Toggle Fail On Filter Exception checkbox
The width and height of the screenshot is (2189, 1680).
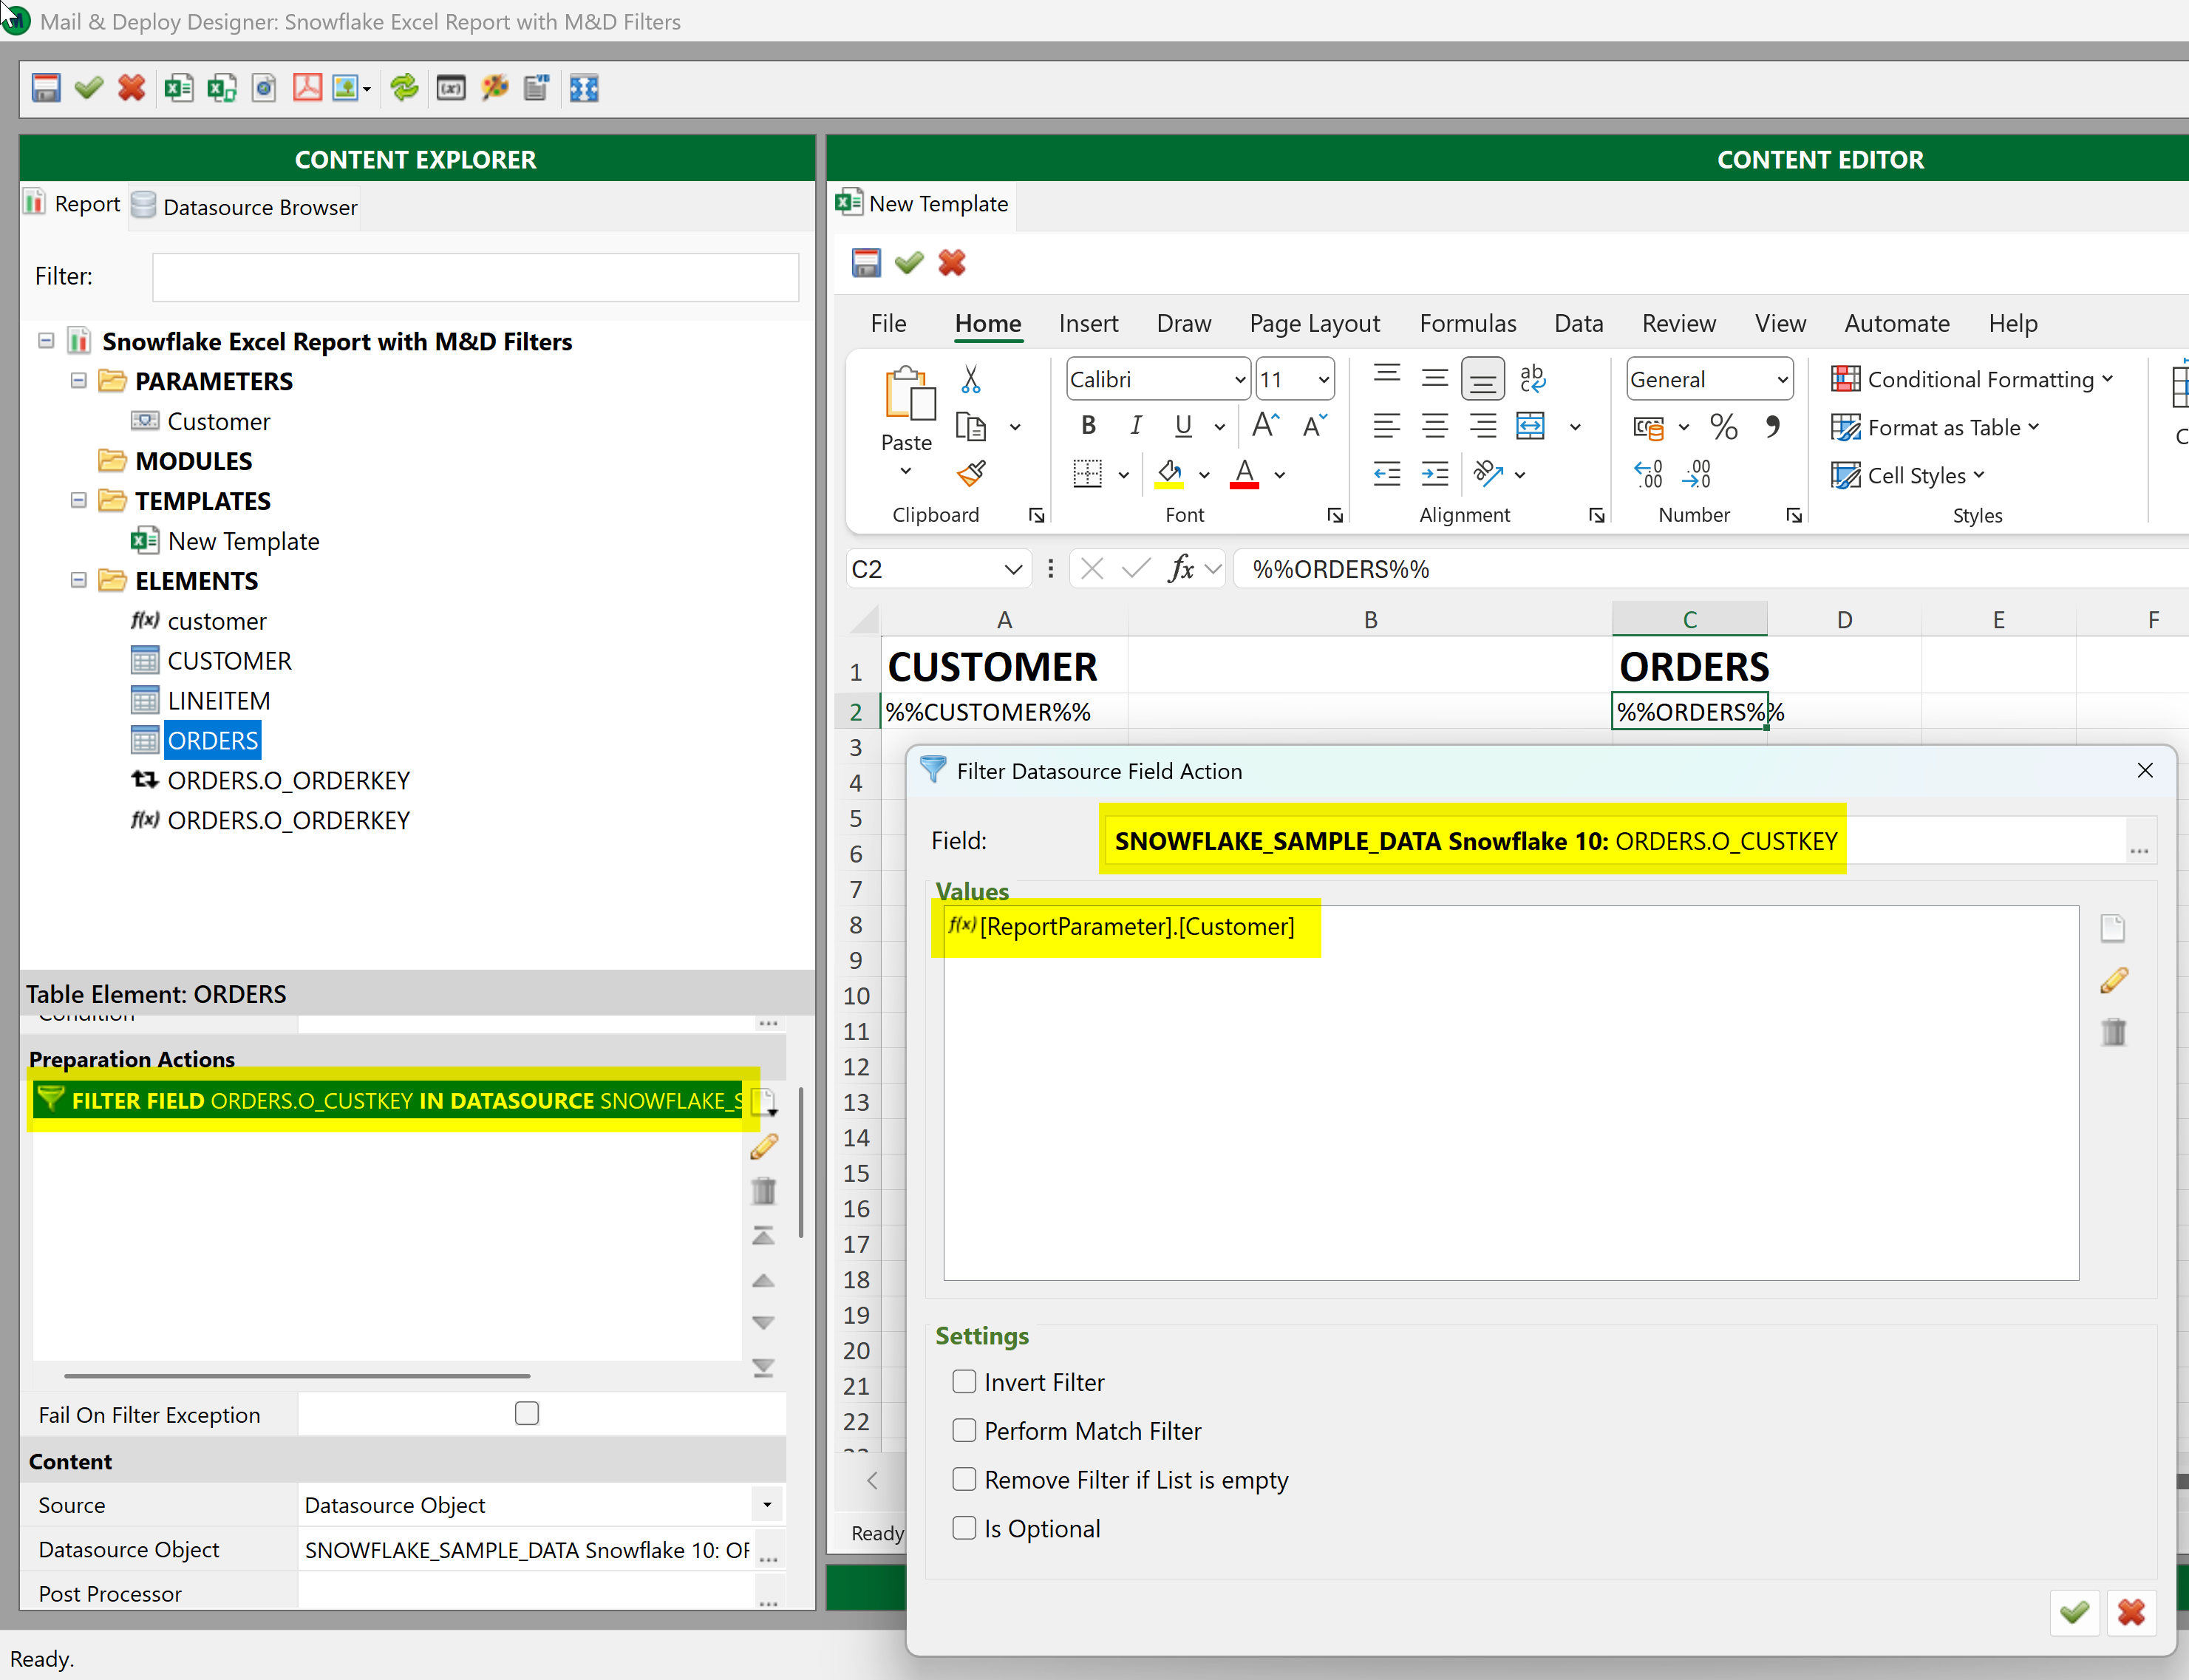(527, 1414)
